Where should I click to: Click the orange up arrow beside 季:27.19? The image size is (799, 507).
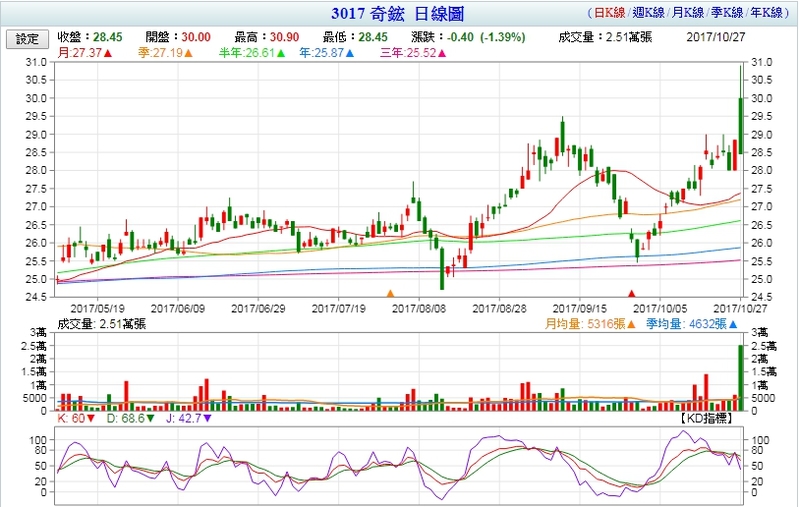pyautogui.click(x=189, y=53)
